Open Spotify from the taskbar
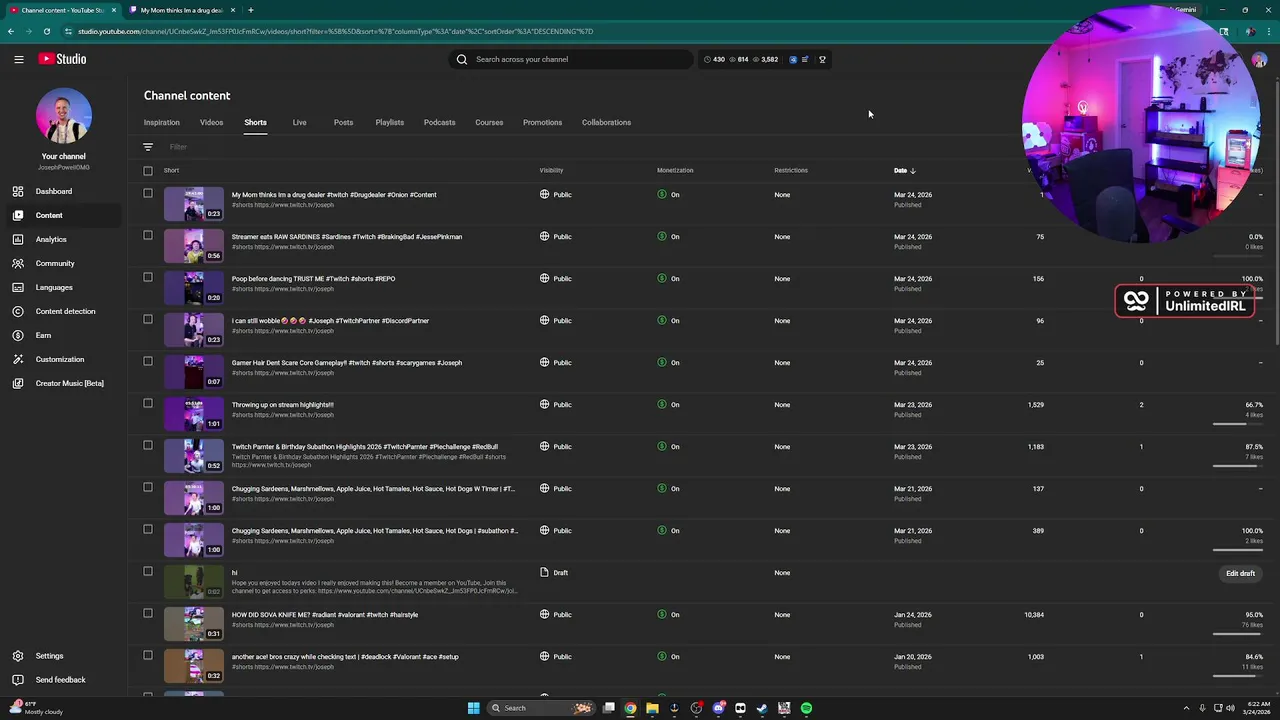 click(806, 708)
